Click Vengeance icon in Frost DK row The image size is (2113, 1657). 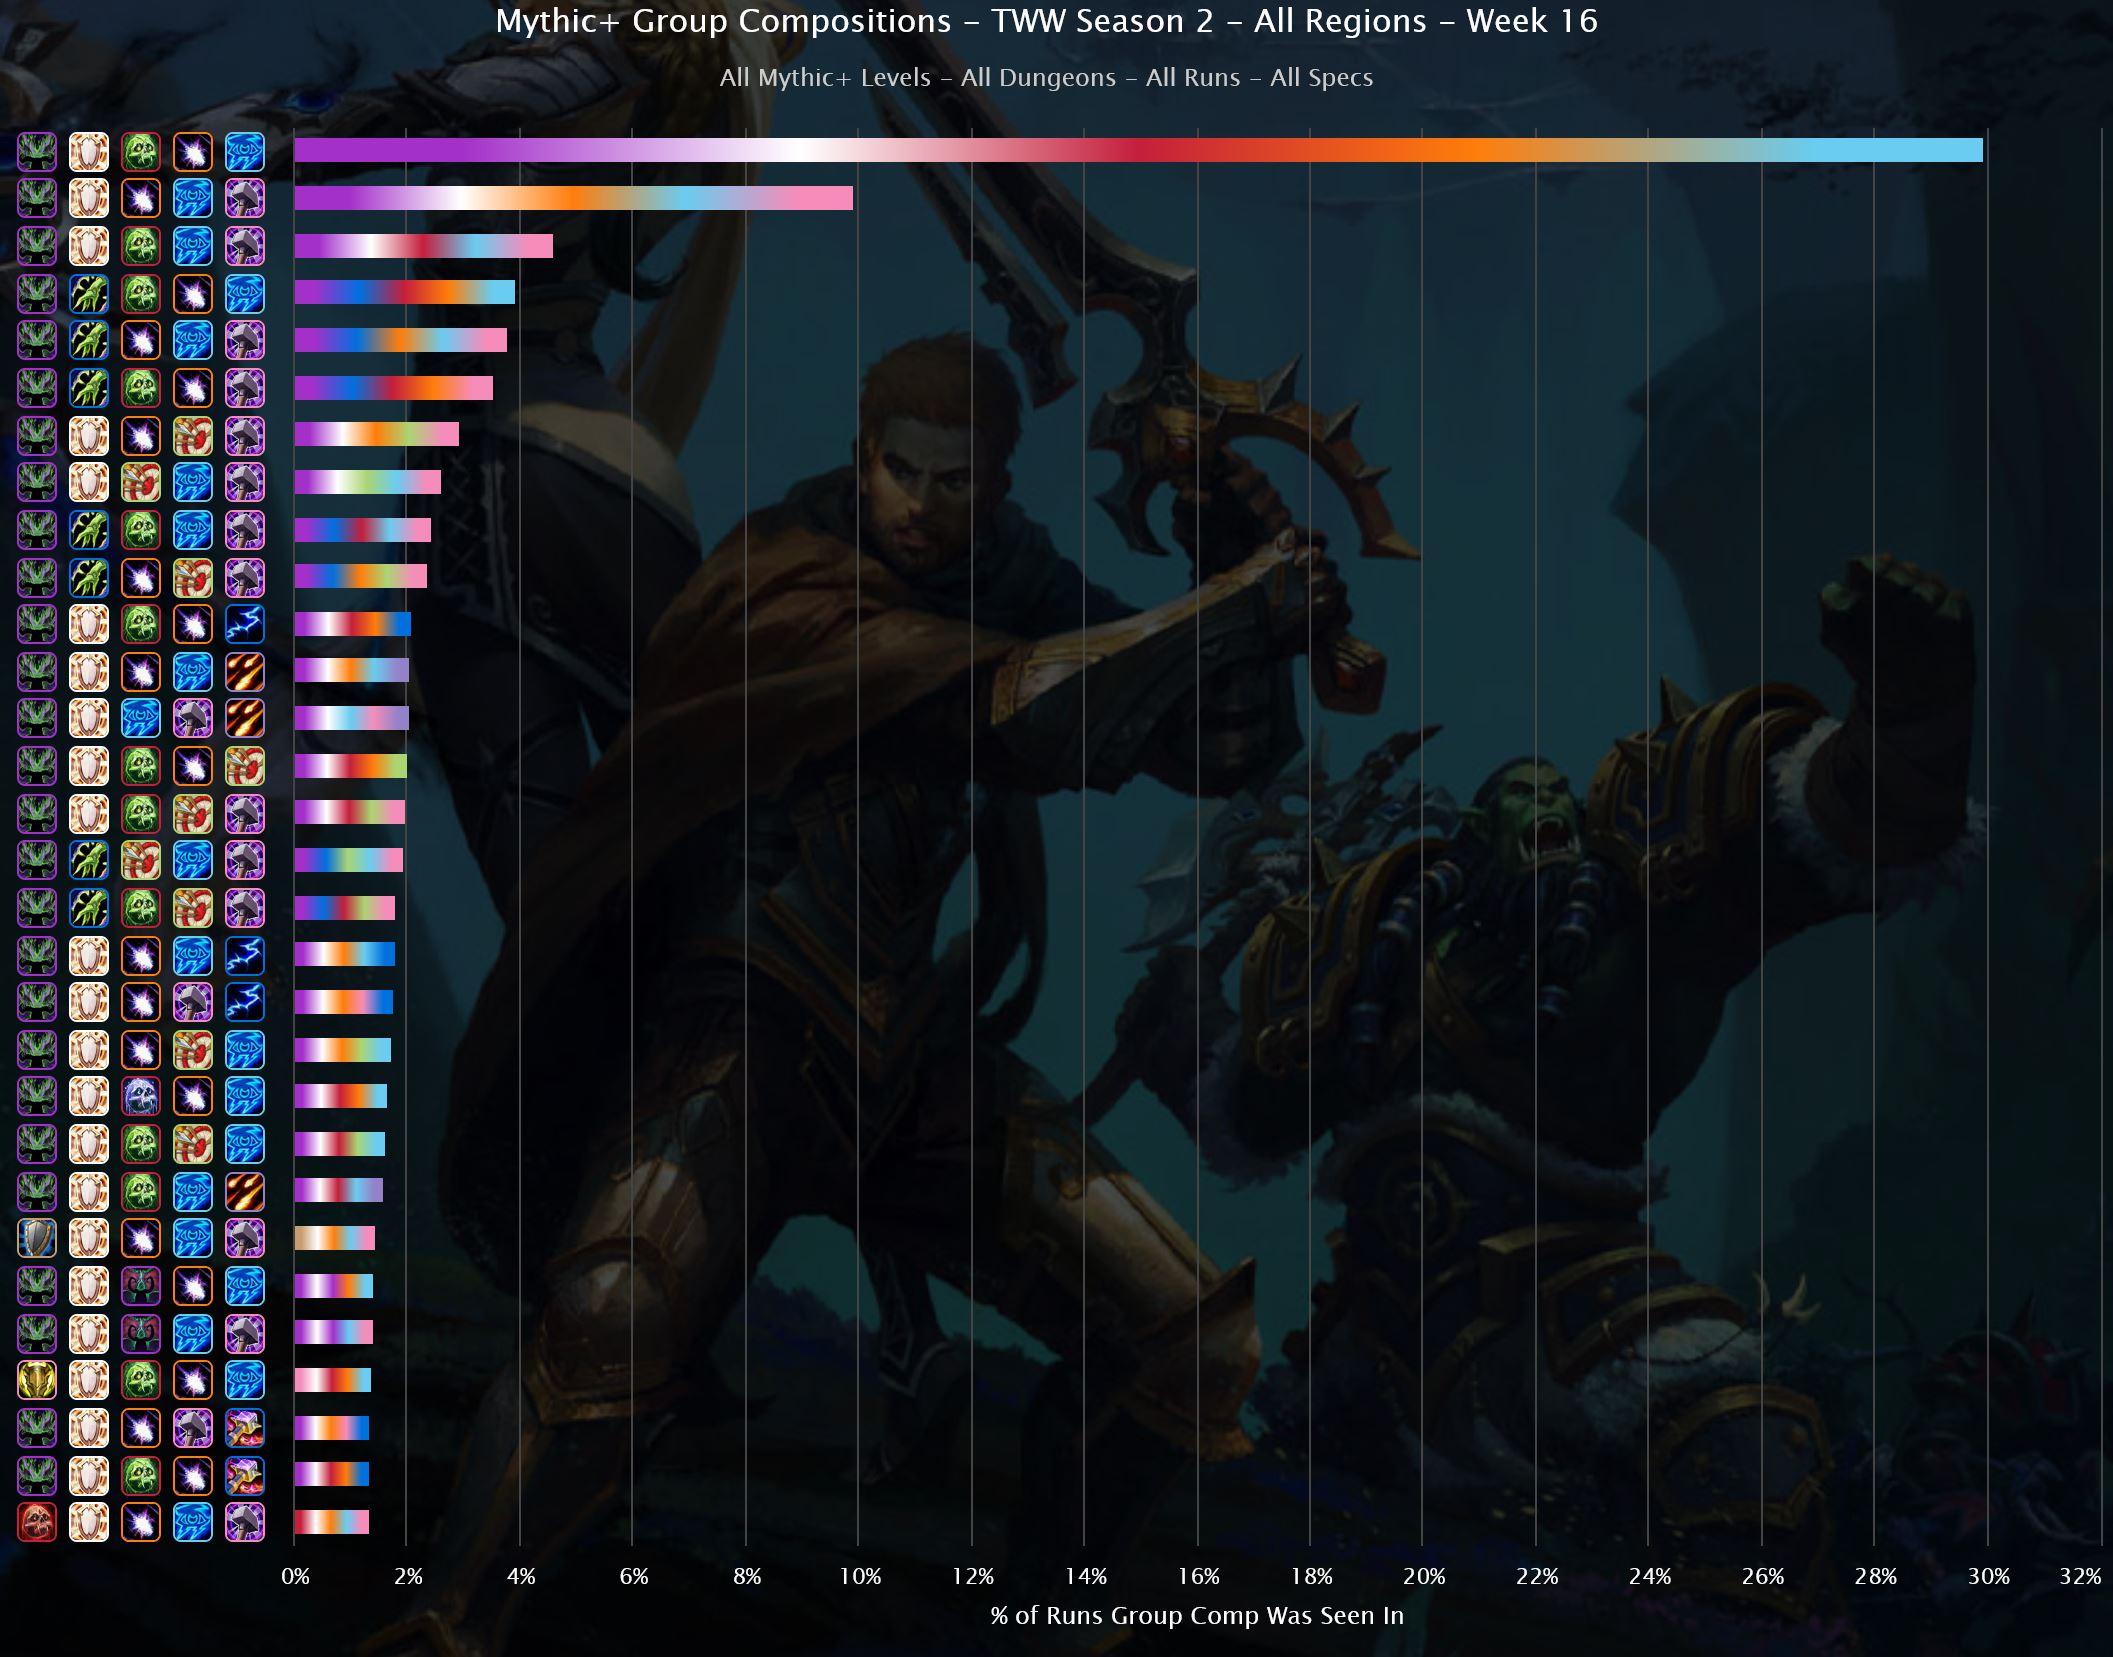point(37,1096)
